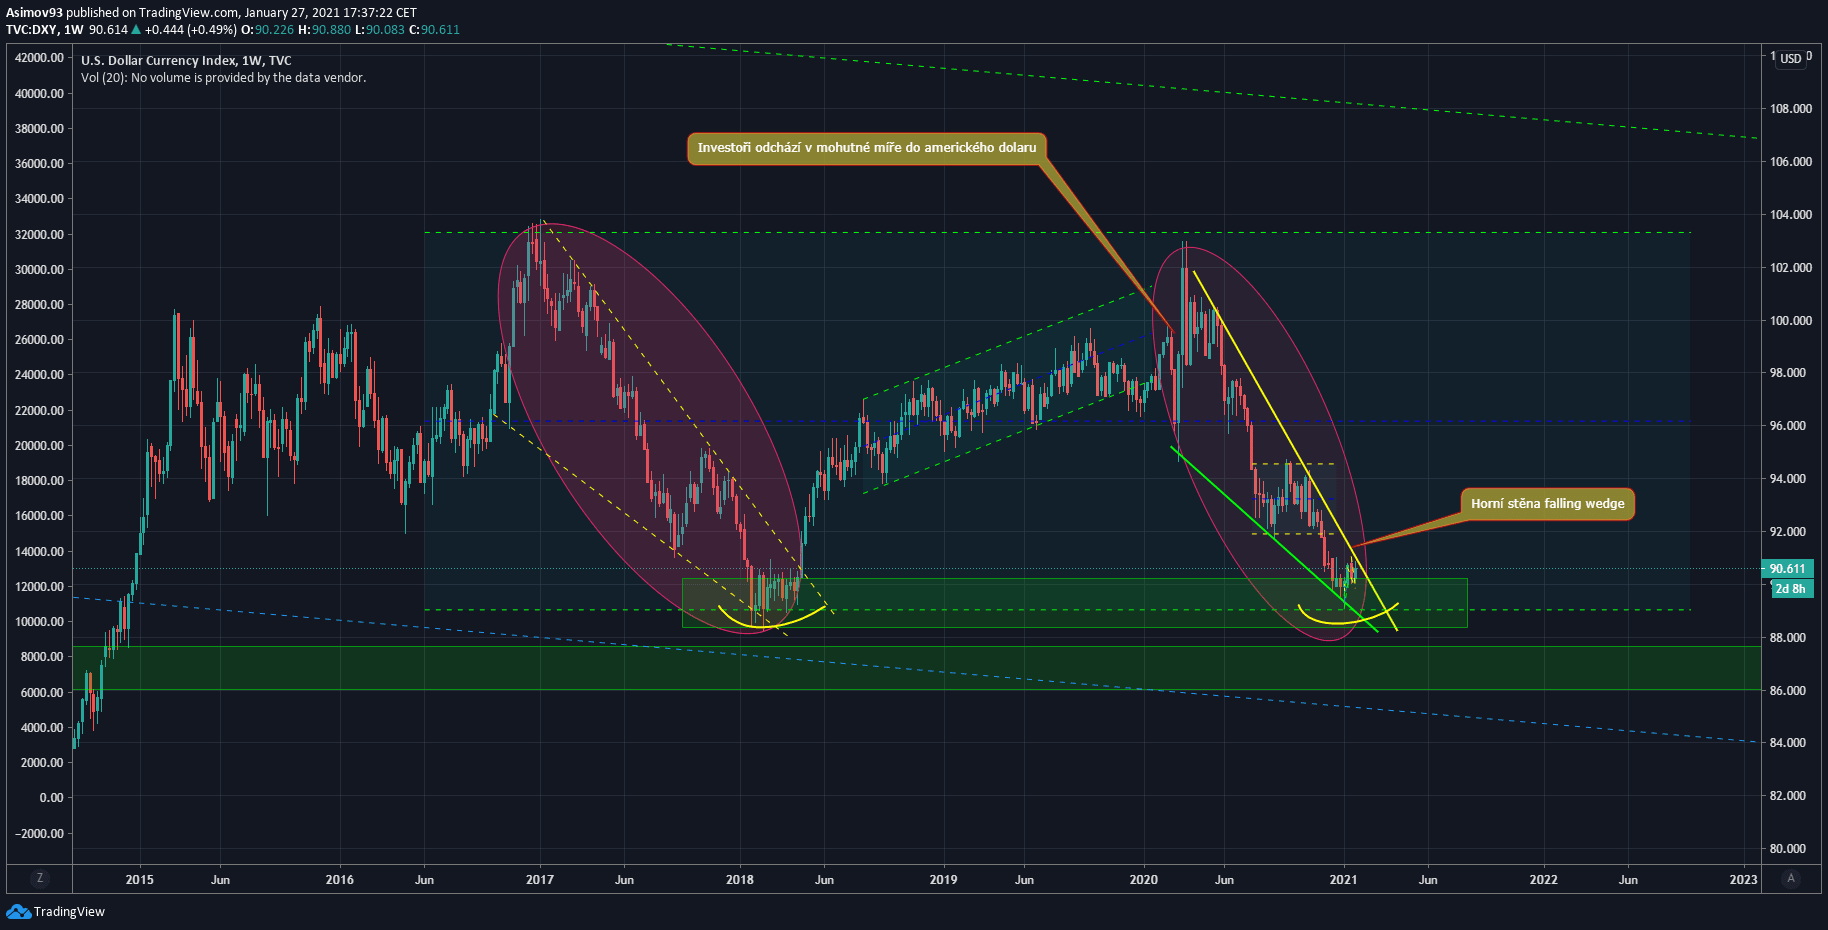Open the USD currency selector
The image size is (1828, 930).
click(x=1790, y=58)
